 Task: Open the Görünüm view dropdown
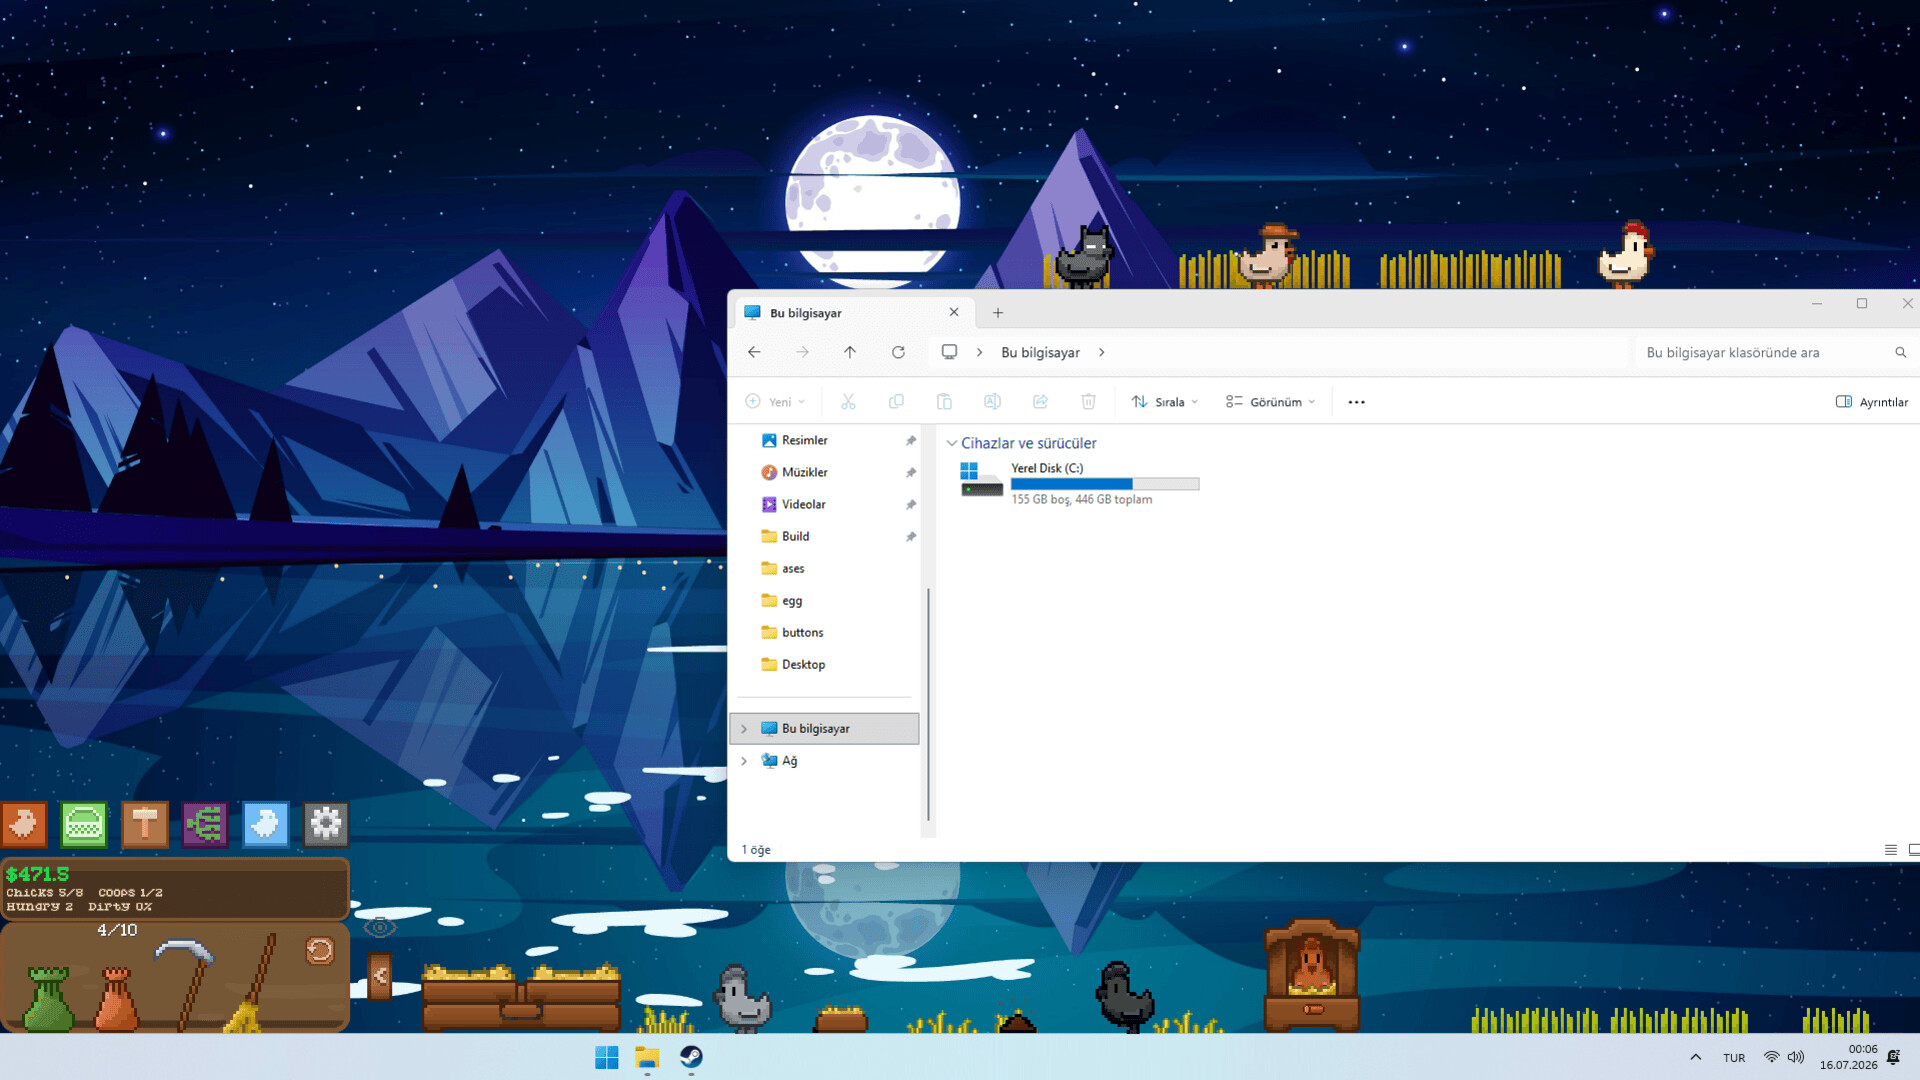coord(1271,402)
